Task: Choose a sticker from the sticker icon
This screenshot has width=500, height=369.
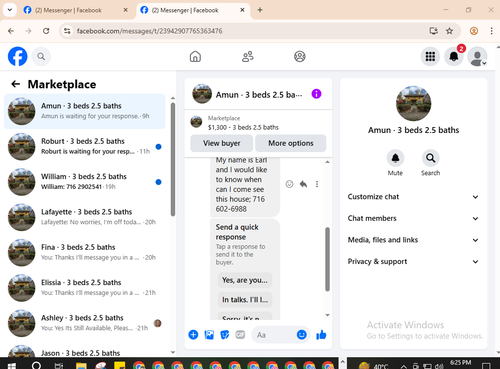Action: tap(225, 335)
